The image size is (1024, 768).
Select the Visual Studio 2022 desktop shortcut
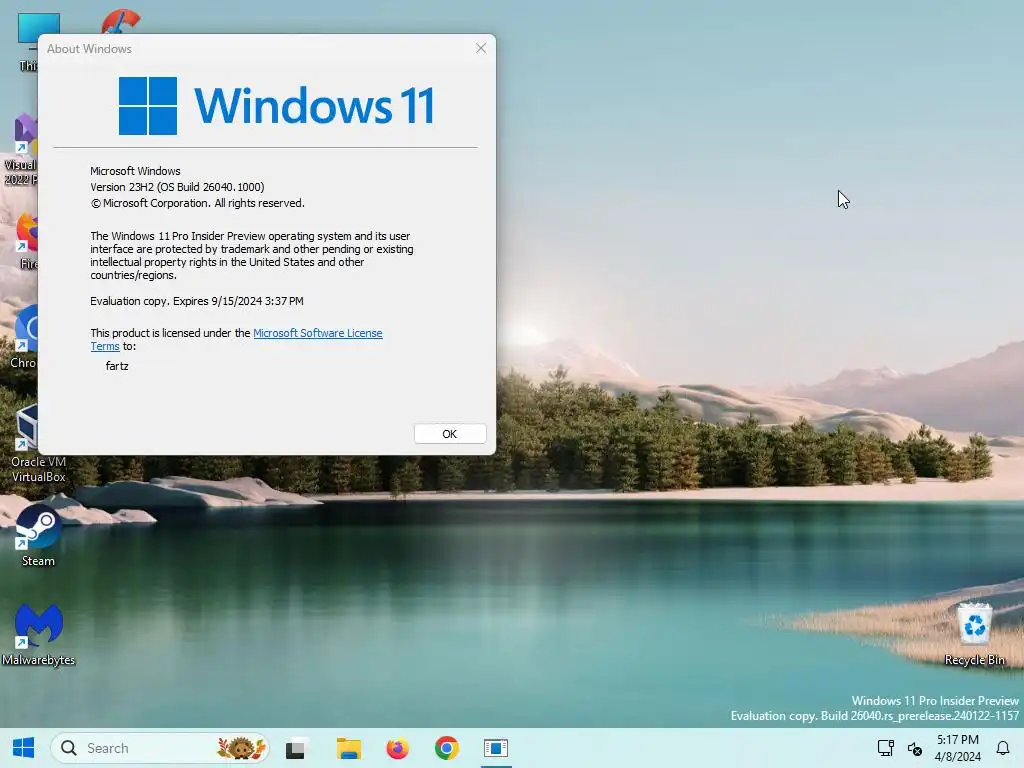pyautogui.click(x=21, y=150)
